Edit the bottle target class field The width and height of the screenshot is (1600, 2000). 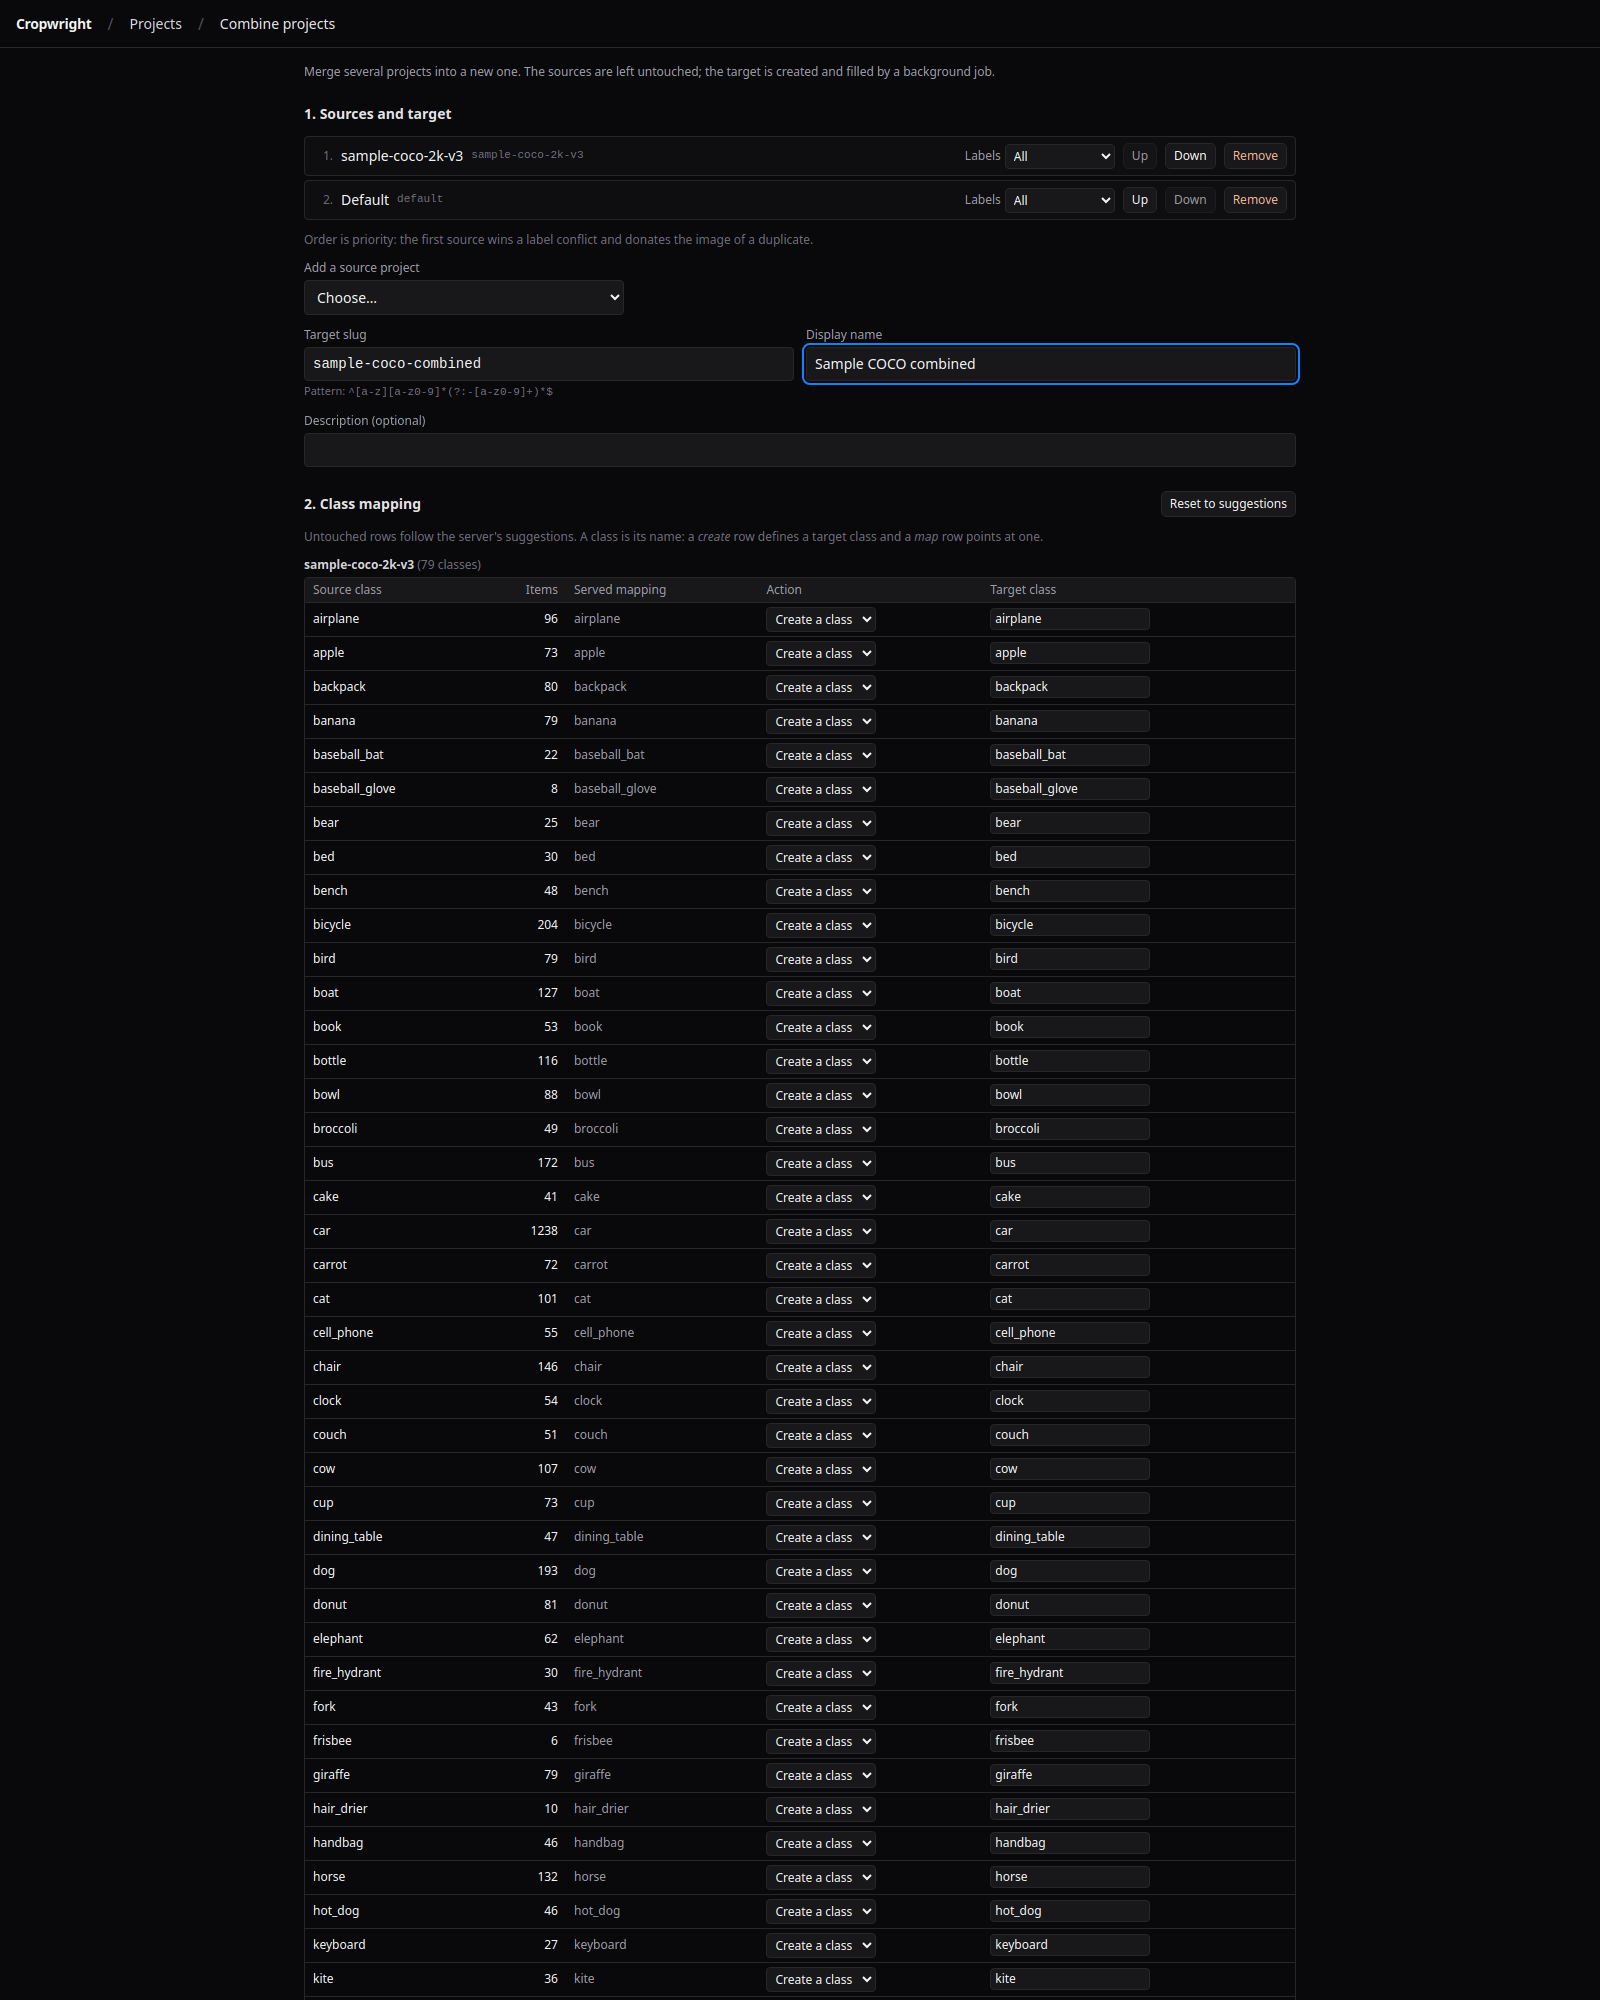[1070, 1061]
